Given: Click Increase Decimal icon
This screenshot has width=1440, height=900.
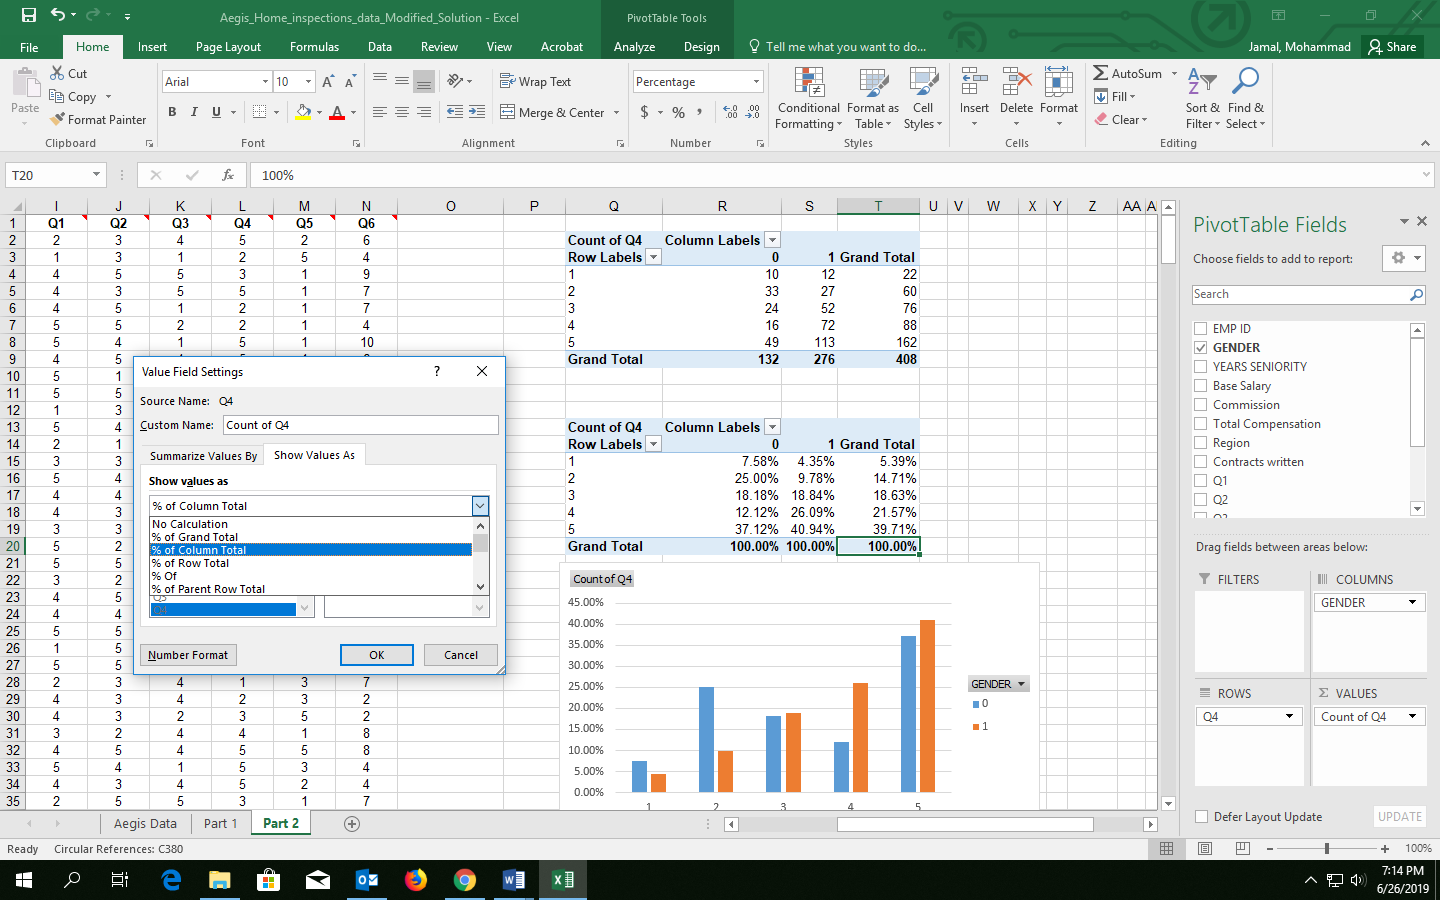Looking at the screenshot, I should click(730, 112).
